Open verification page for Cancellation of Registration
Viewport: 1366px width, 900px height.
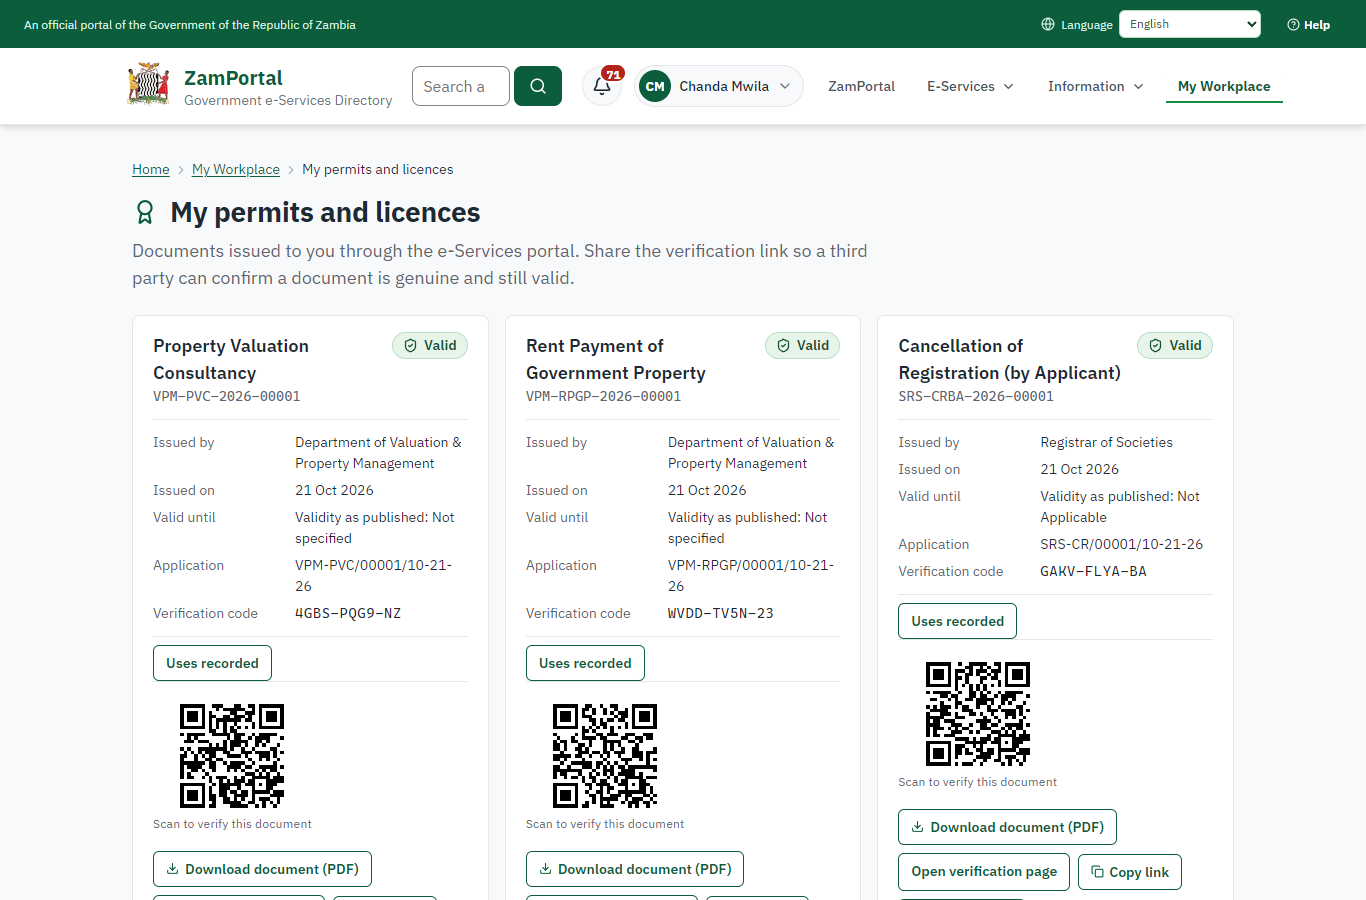[984, 872]
